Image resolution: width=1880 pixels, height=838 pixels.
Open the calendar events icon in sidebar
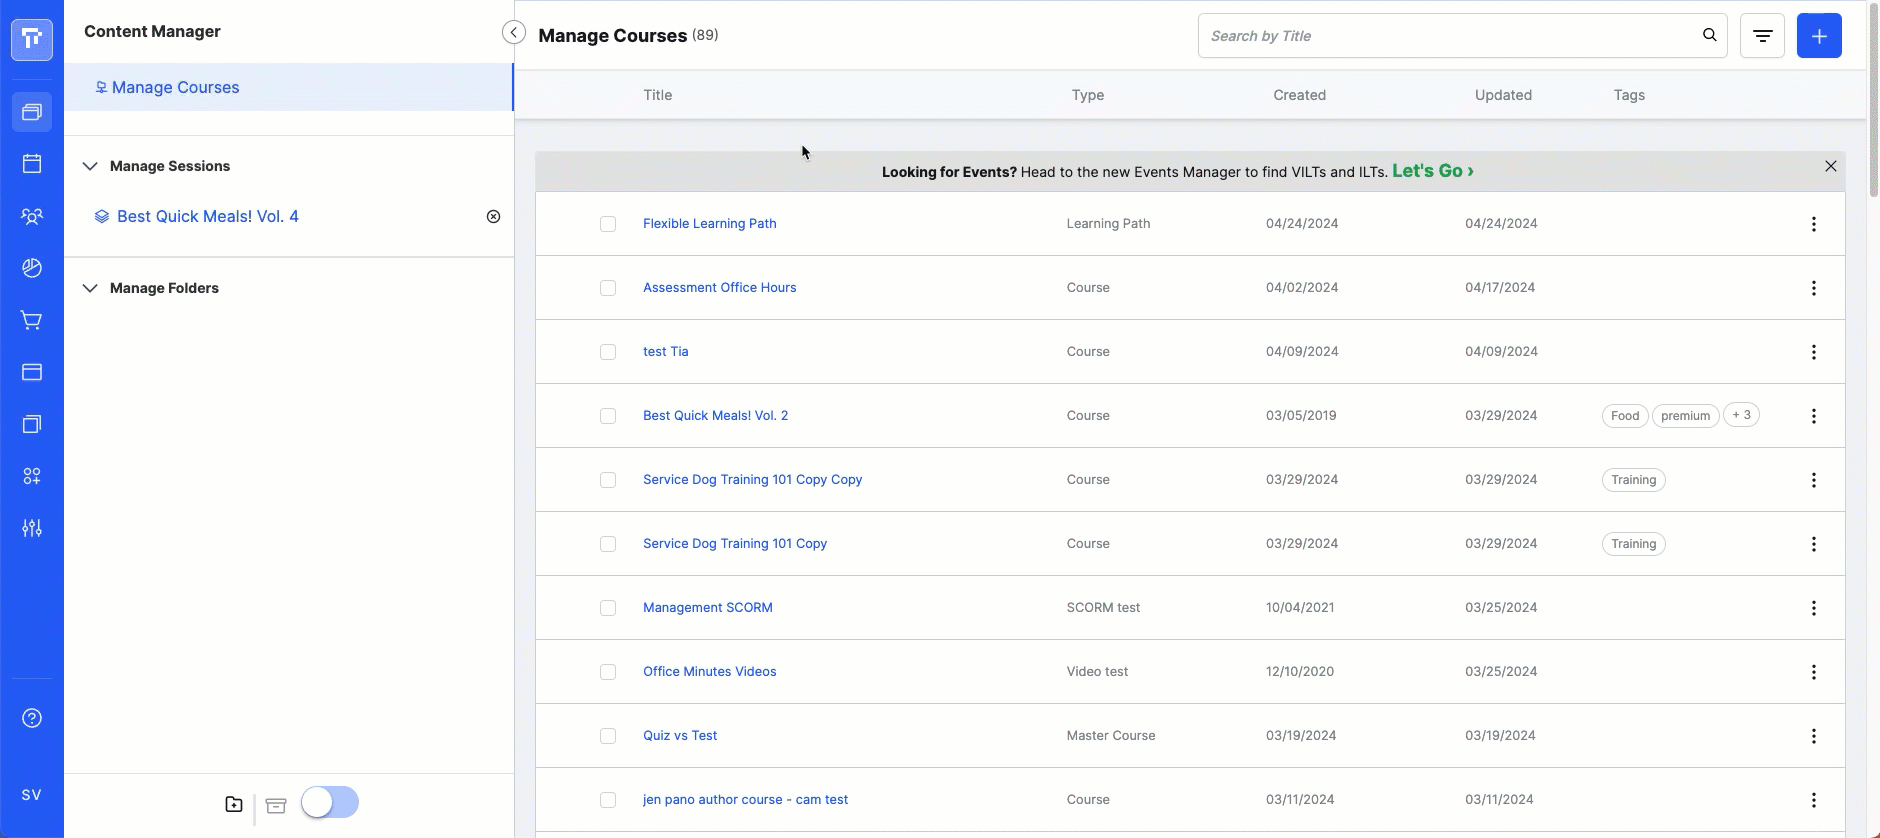point(32,164)
